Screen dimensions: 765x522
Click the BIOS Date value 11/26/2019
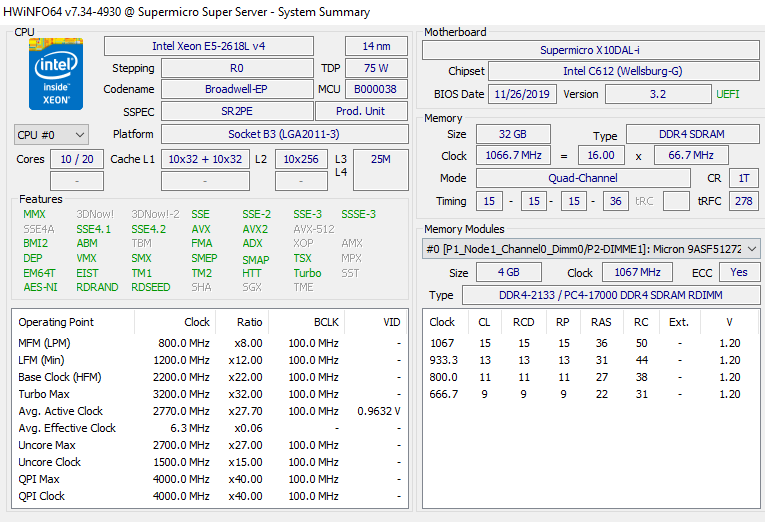click(x=523, y=94)
